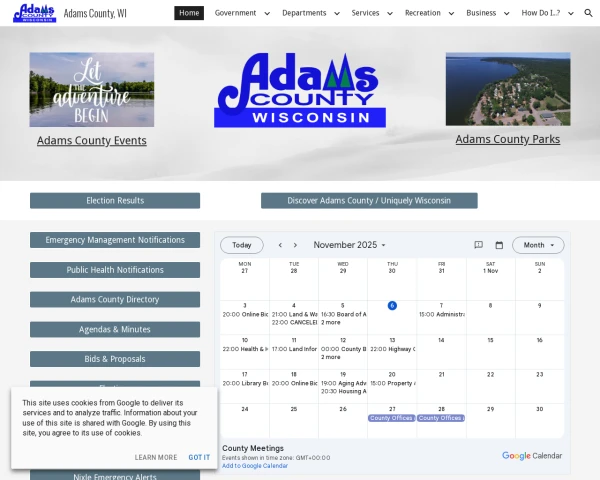Select today's highlighted date 6 in calendar
Viewport: 600px width, 480px height.
(392, 305)
